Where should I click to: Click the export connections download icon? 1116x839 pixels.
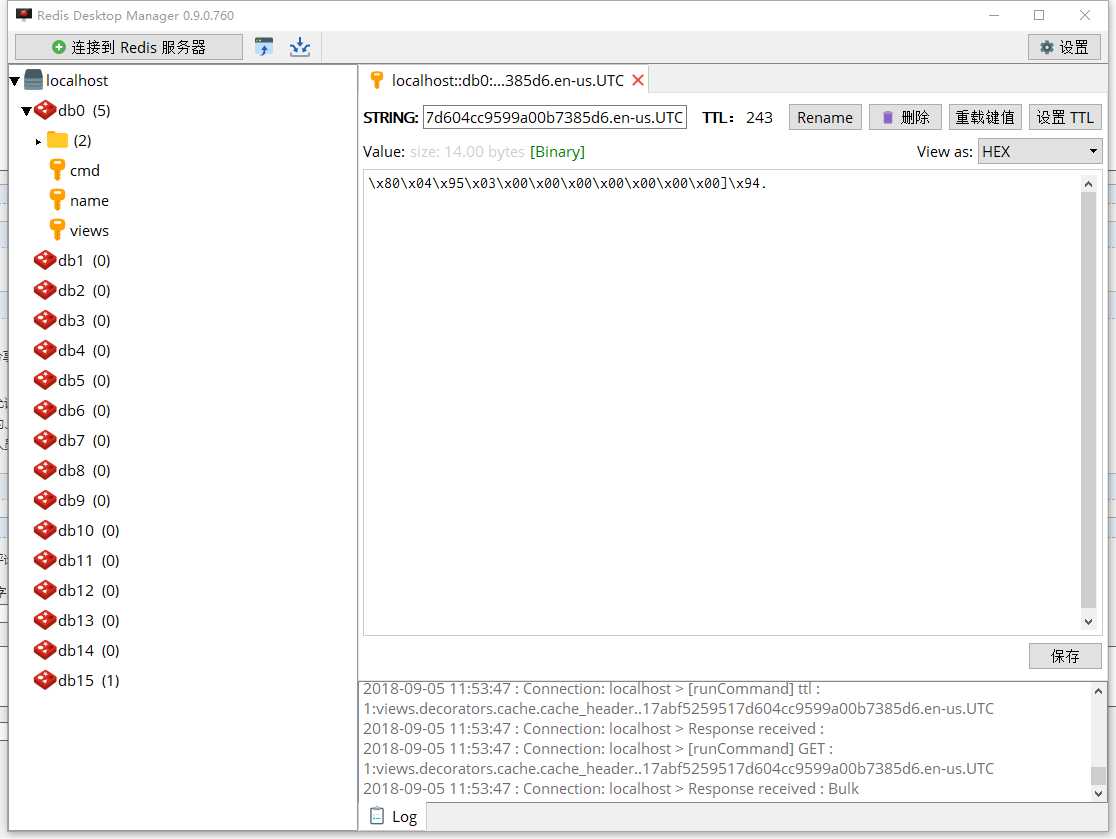tap(300, 47)
